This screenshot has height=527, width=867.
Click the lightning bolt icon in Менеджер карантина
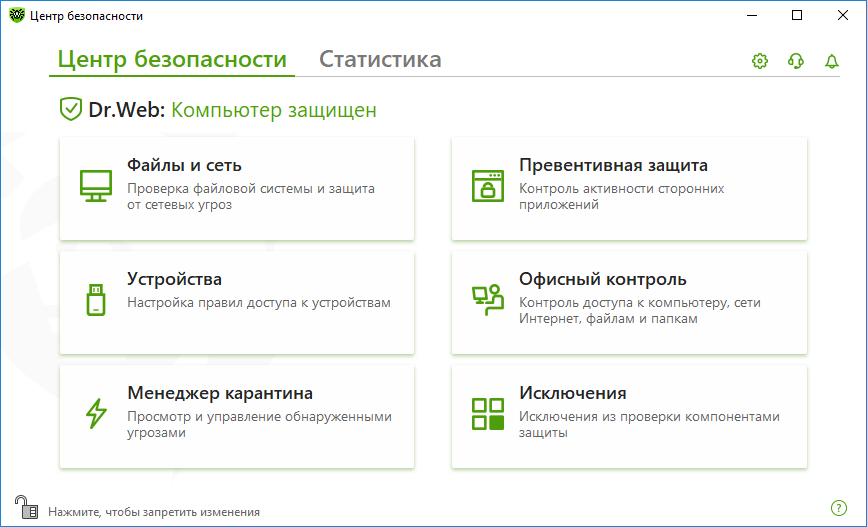coord(96,414)
